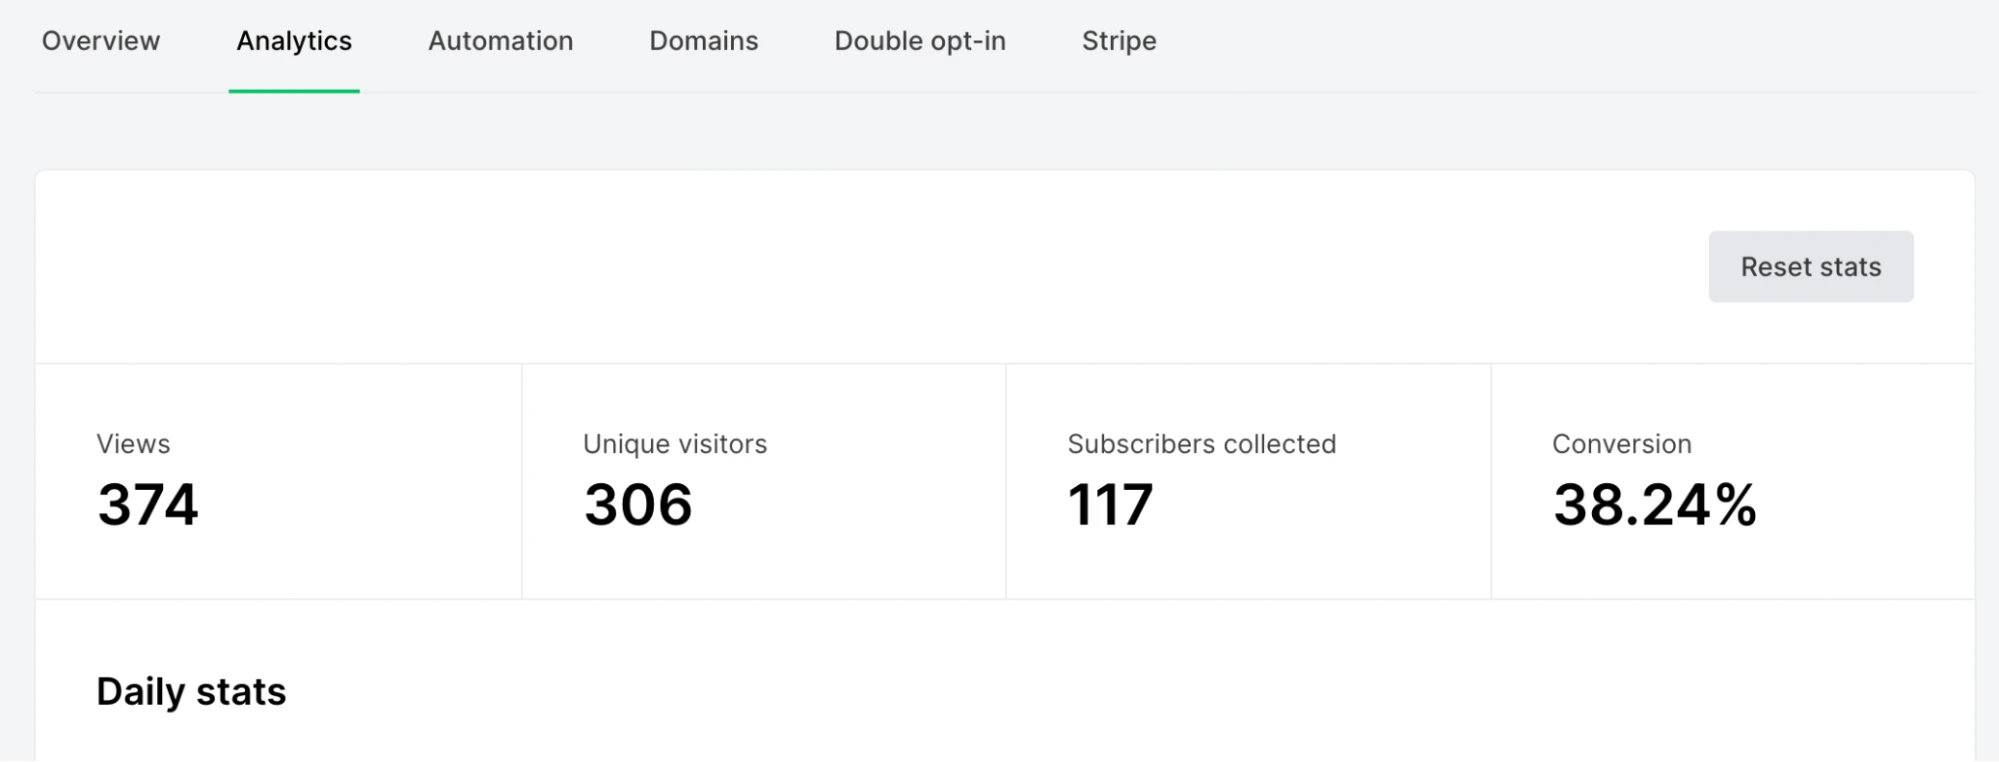Click the Unique visitors label
Image resolution: width=1999 pixels, height=762 pixels.
(x=674, y=444)
